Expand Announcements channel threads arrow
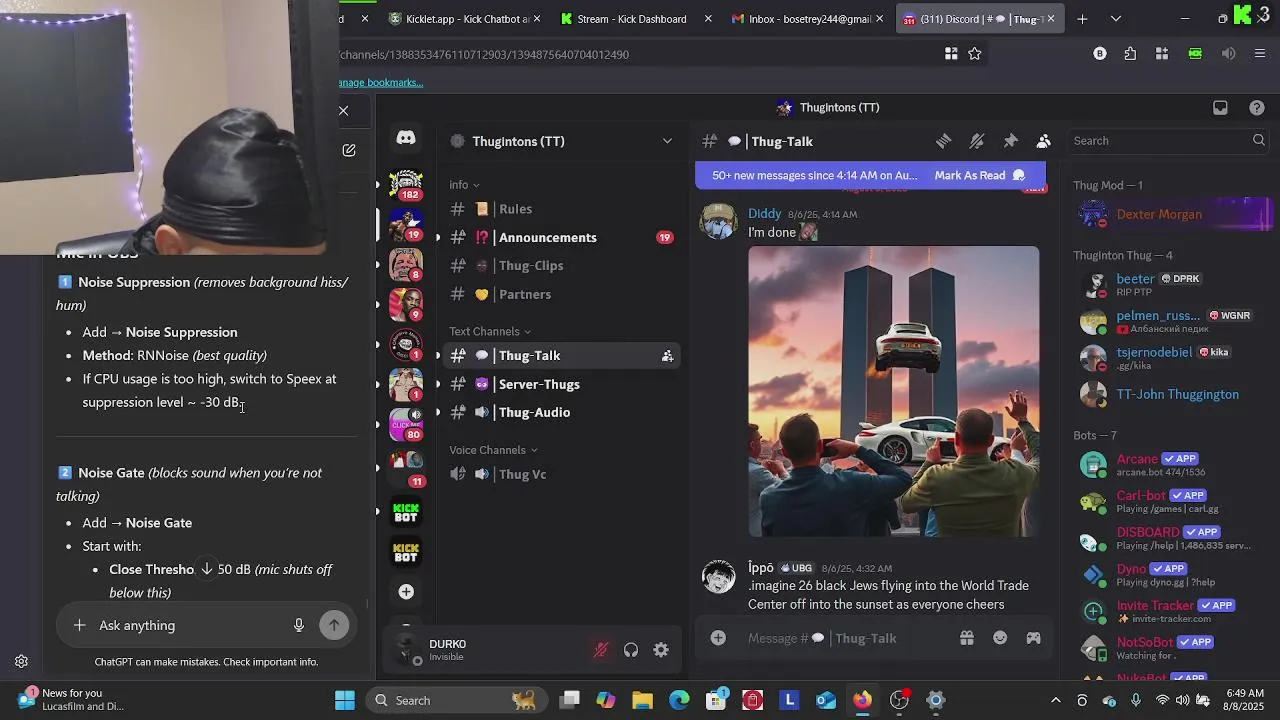Image resolution: width=1280 pixels, height=720 pixels. coord(438,238)
